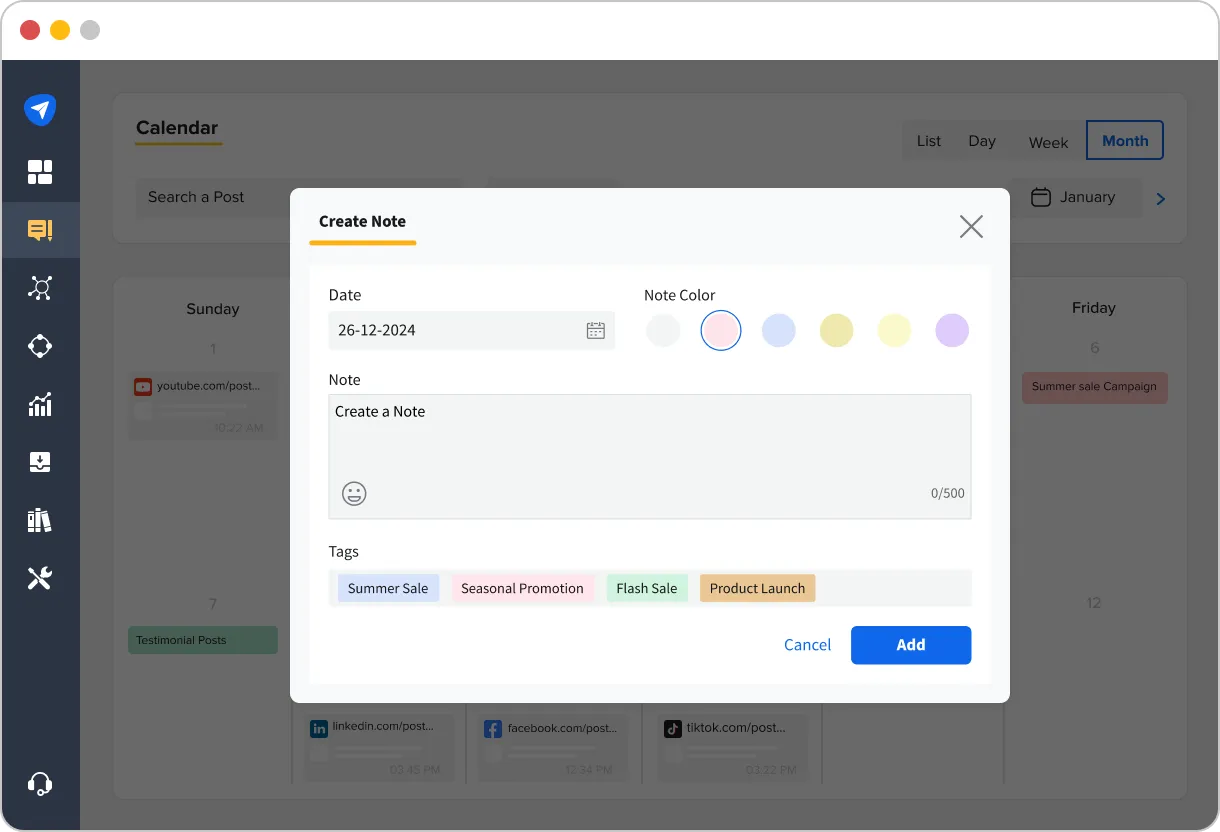This screenshot has height=832, width=1220.
Task: Click the Calendar heading
Action: click(177, 128)
